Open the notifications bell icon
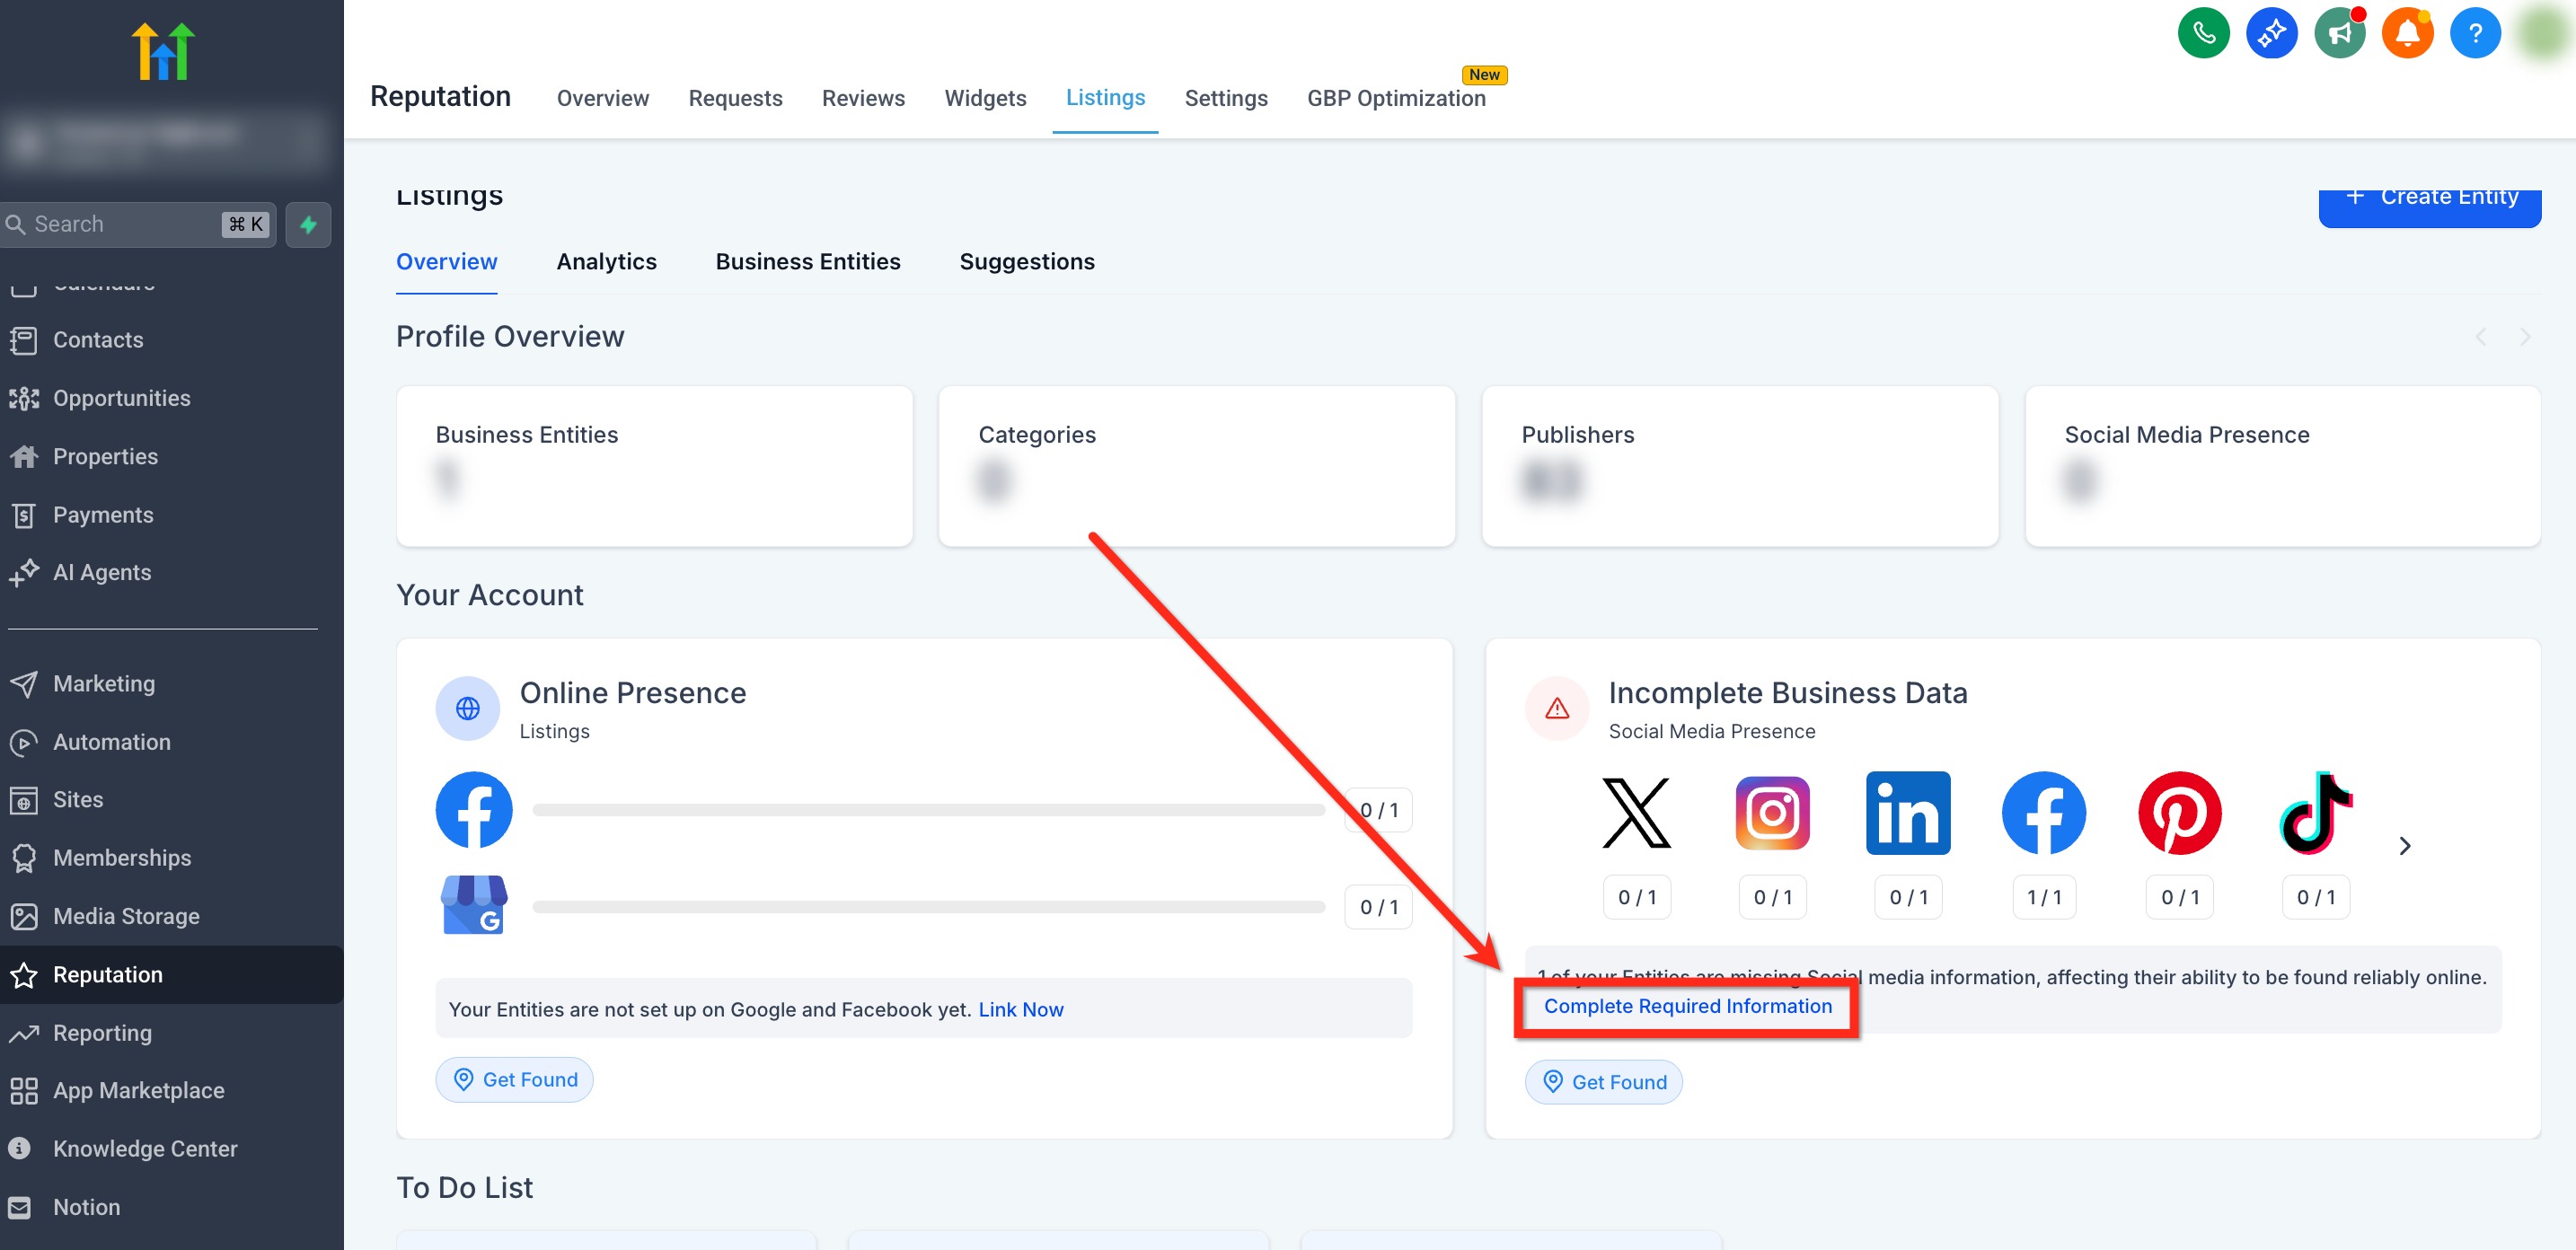Screen dimensions: 2576x1250 tap(2407, 33)
